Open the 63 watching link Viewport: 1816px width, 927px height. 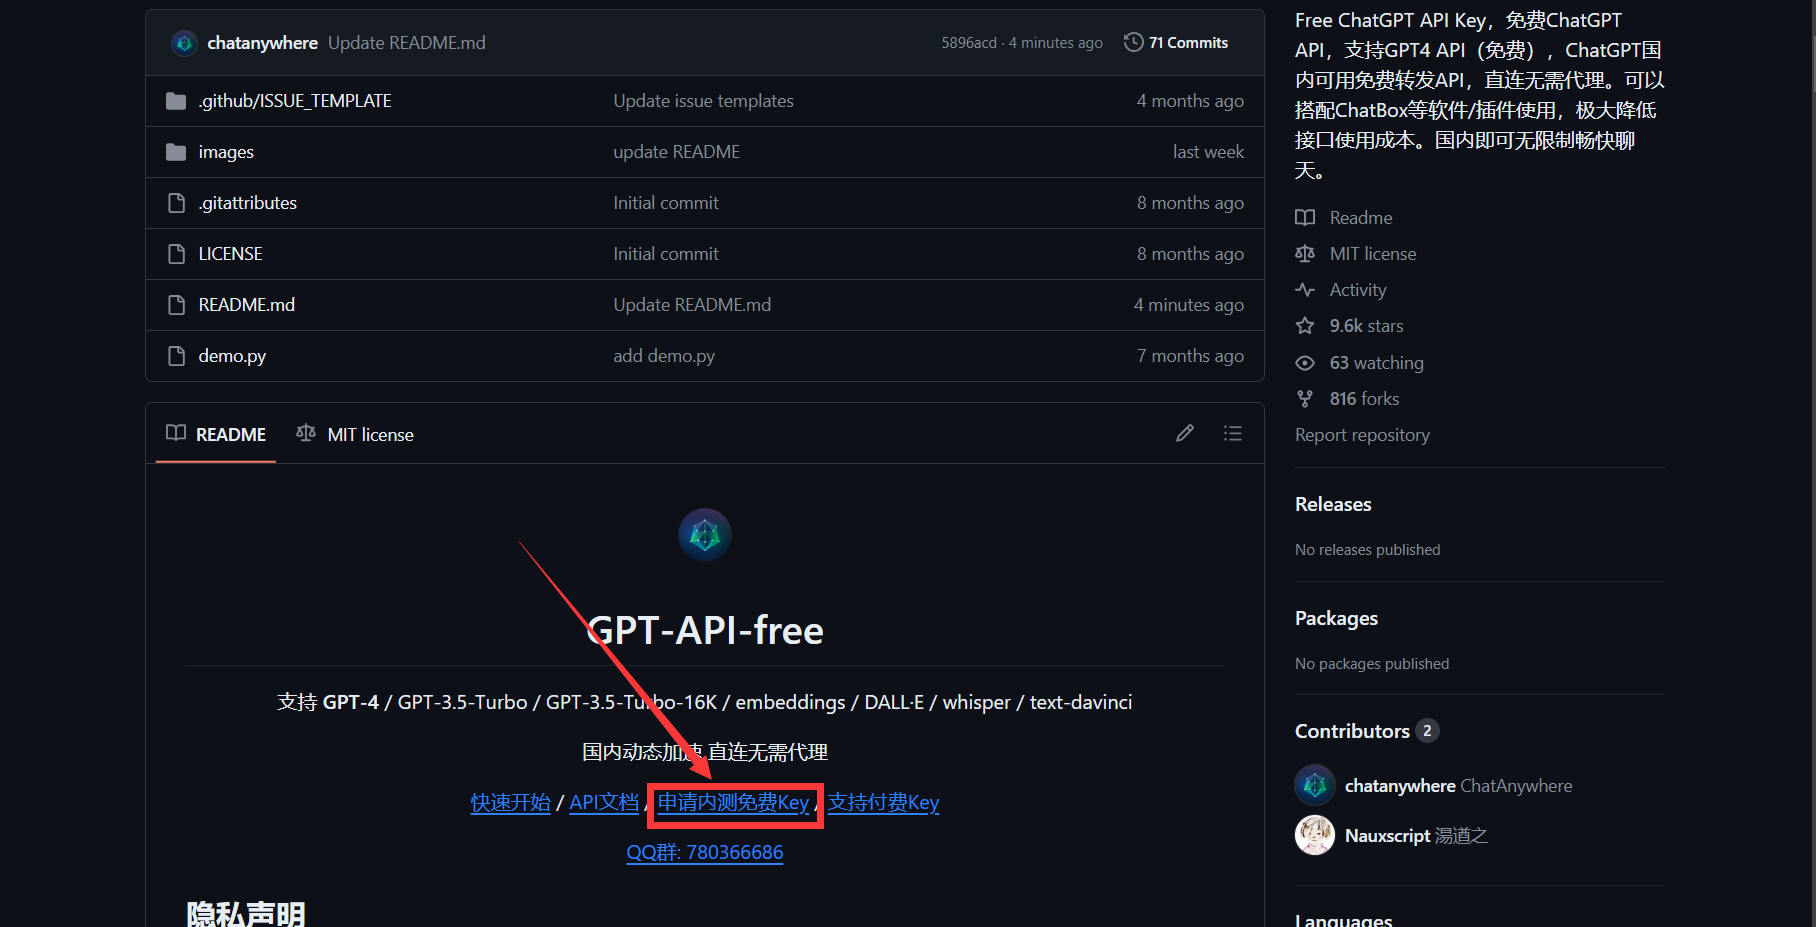pos(1376,363)
